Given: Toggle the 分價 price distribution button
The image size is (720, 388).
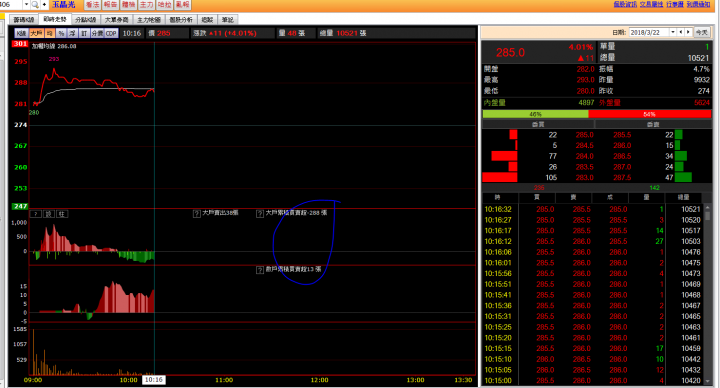Looking at the screenshot, I should [97, 33].
